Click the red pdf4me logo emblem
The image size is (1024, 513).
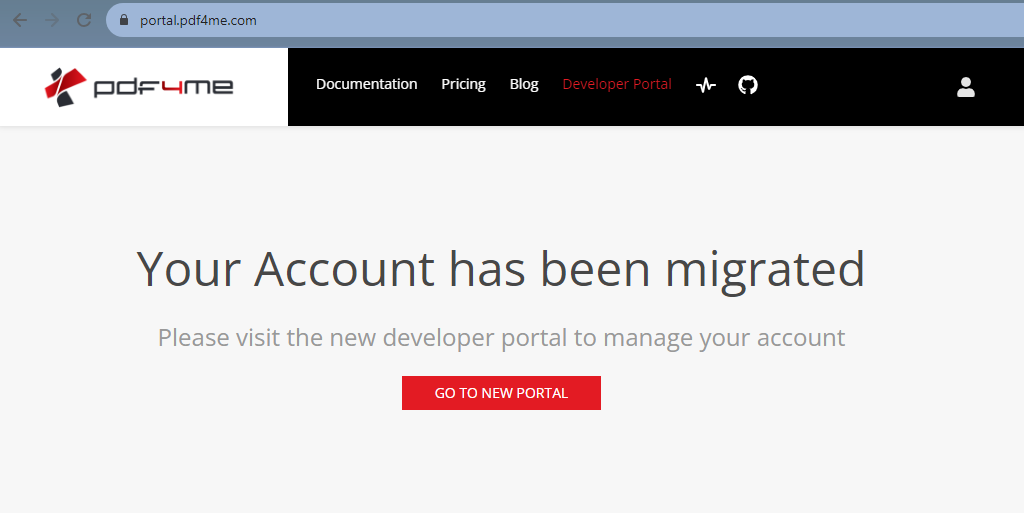click(64, 87)
